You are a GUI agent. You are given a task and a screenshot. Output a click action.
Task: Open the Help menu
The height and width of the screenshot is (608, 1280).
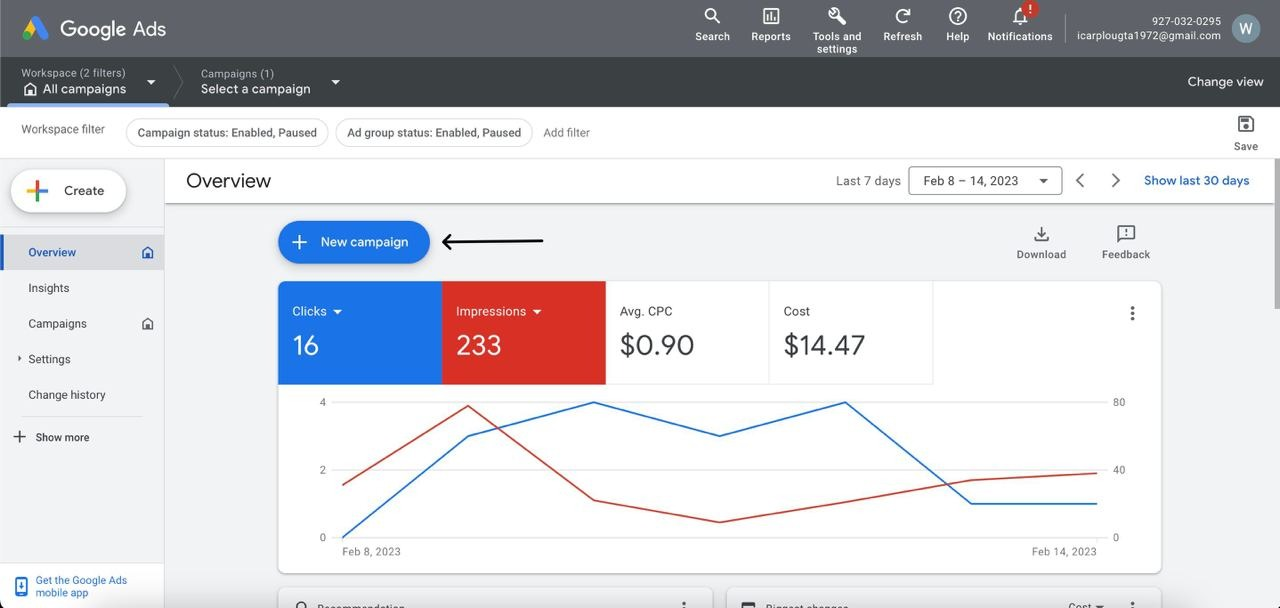[x=957, y=25]
